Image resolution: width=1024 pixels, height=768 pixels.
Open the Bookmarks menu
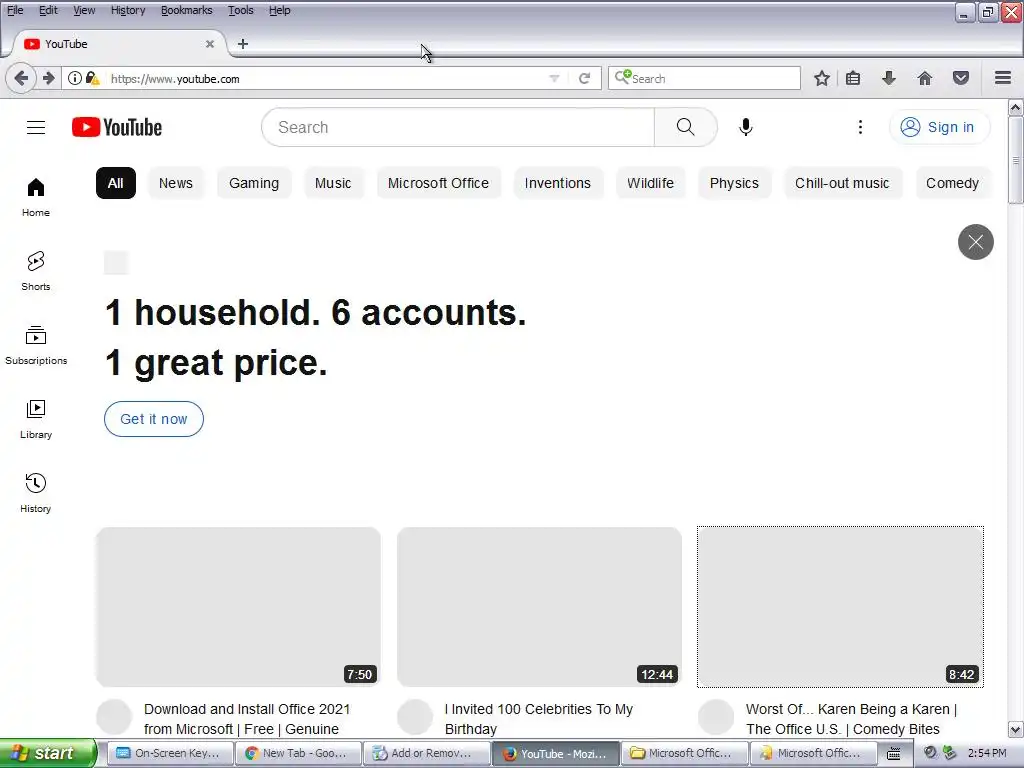[x=186, y=10]
